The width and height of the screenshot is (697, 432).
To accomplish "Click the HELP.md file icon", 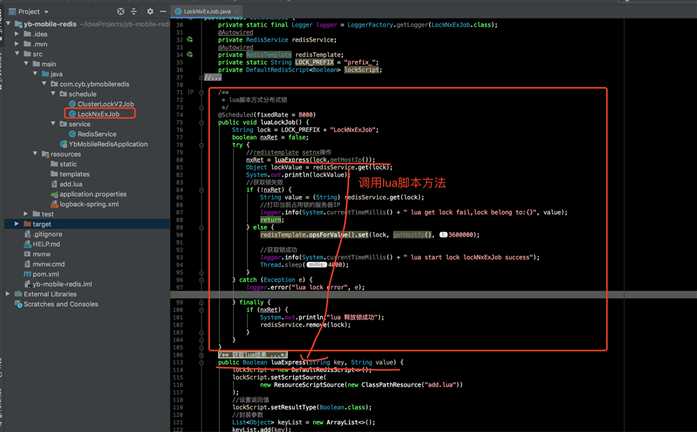I will coord(28,244).
